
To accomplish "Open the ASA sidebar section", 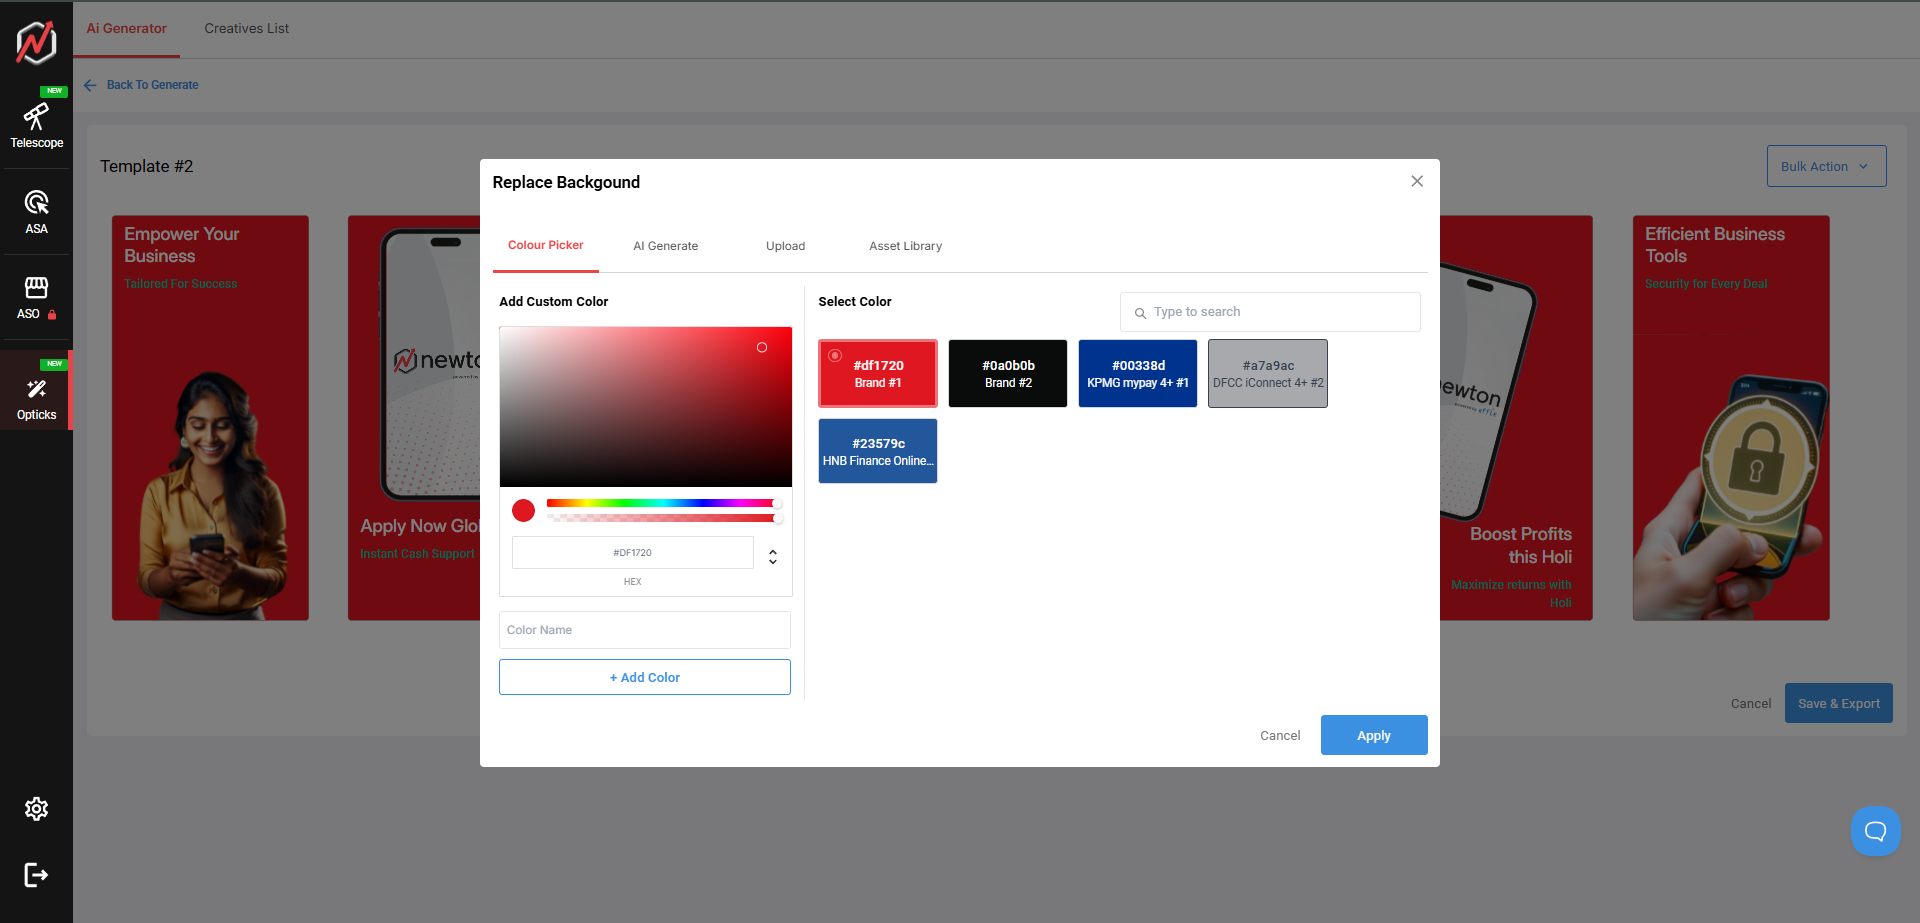I will point(36,212).
